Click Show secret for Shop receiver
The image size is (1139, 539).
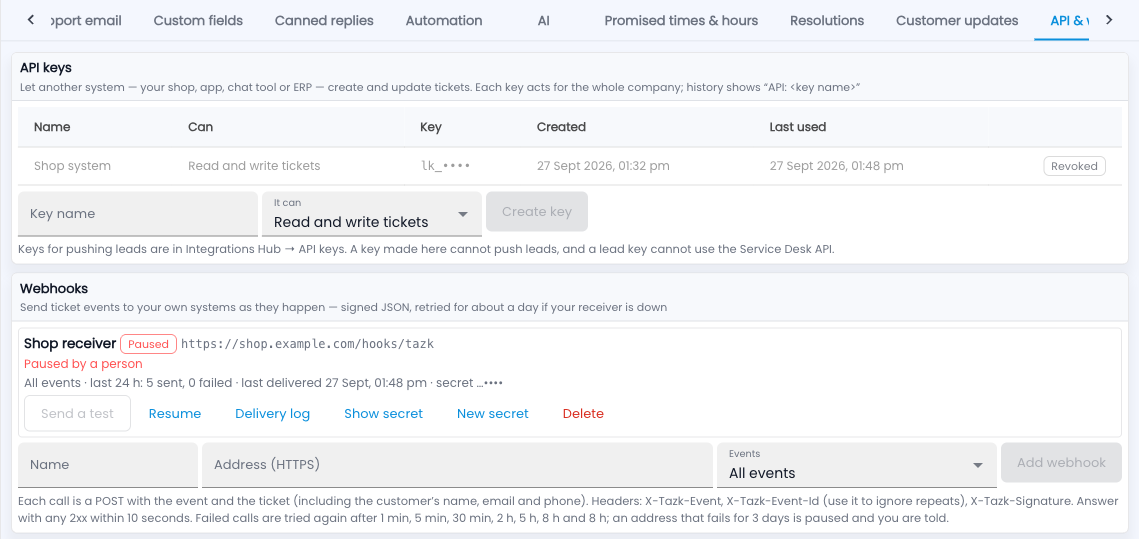(x=384, y=413)
